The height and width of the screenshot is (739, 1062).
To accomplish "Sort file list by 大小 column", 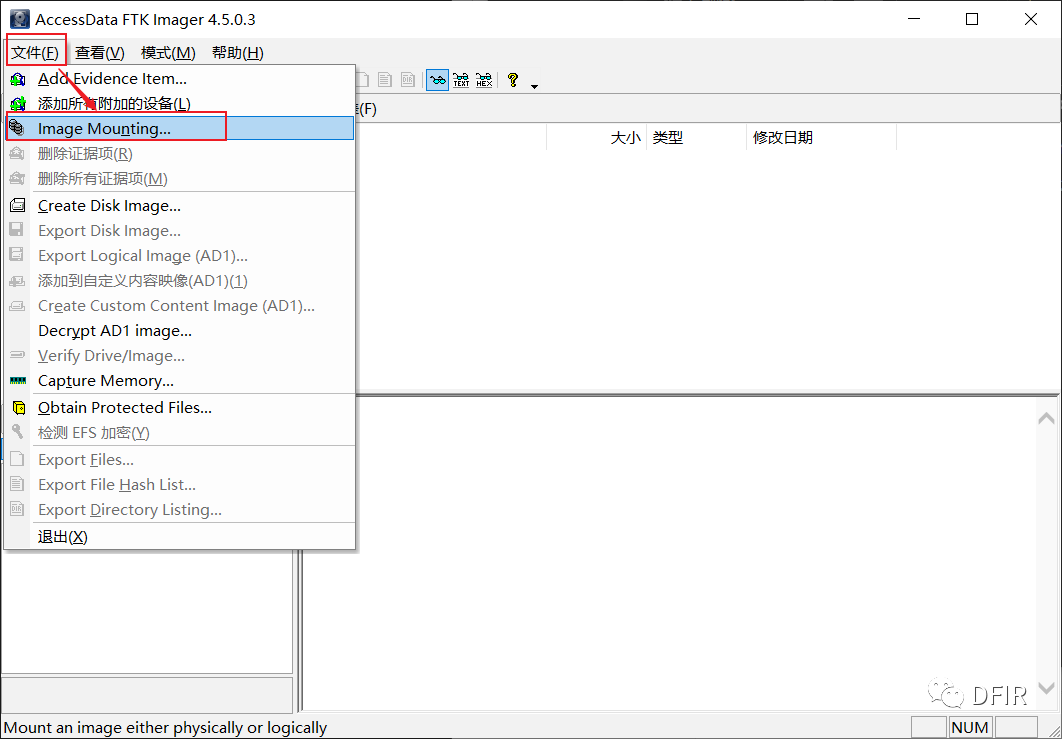I will 596,138.
